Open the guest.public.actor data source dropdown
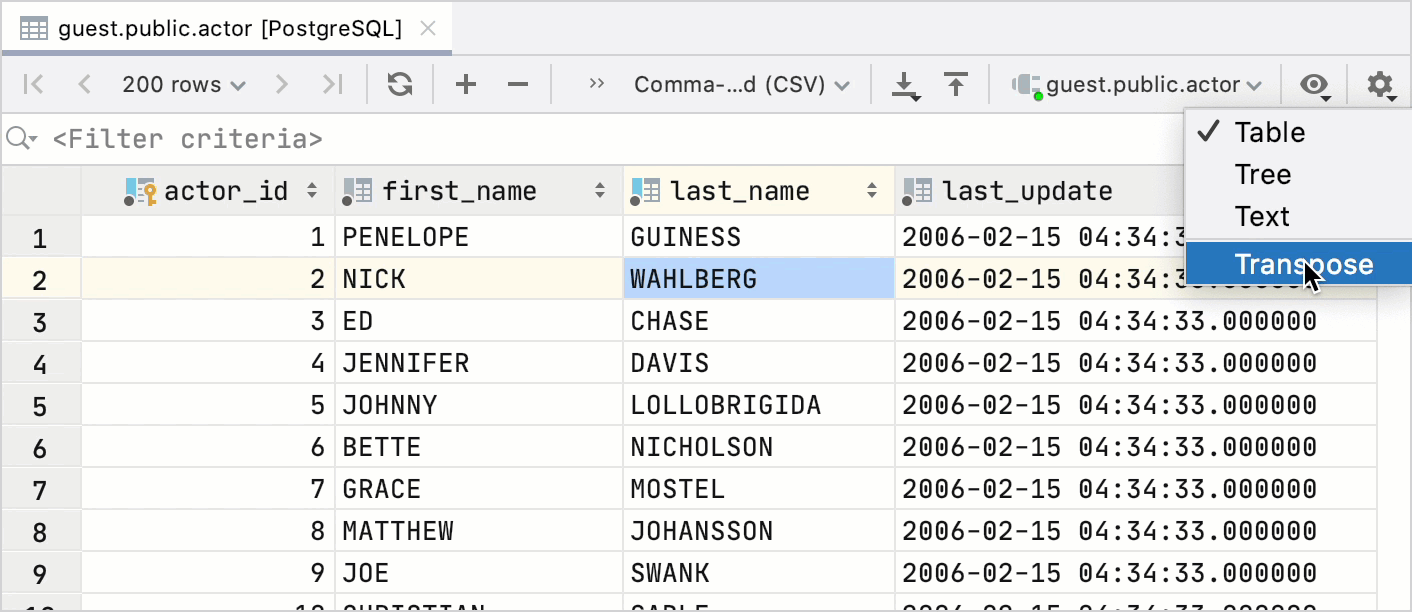 1140,84
